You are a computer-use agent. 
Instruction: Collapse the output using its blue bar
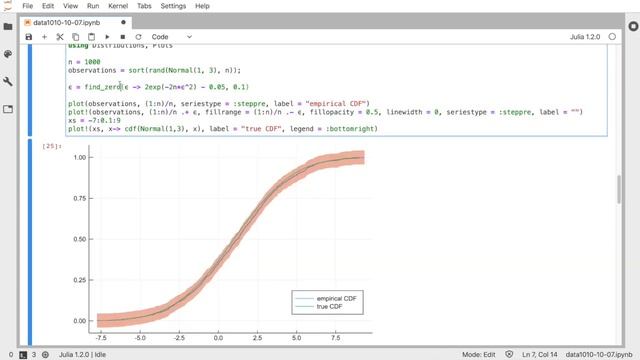click(x=30, y=242)
